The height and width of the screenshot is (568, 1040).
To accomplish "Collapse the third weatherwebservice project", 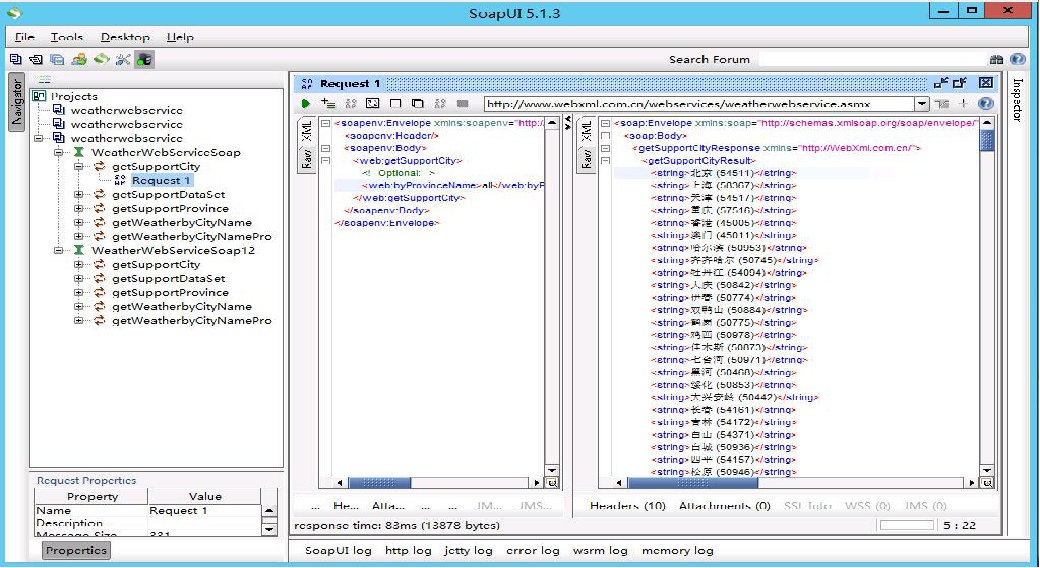I will point(39,138).
